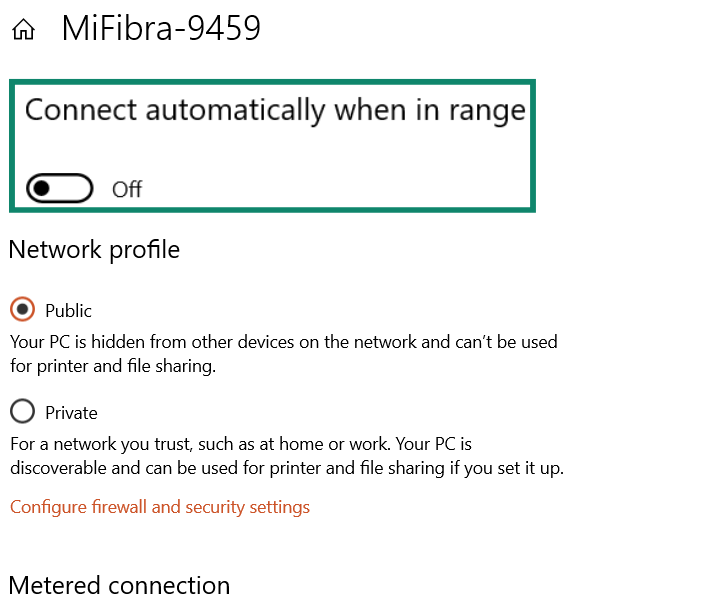713x612 pixels.
Task: Click the Connect automatically when in range heading
Action: pyautogui.click(x=275, y=110)
